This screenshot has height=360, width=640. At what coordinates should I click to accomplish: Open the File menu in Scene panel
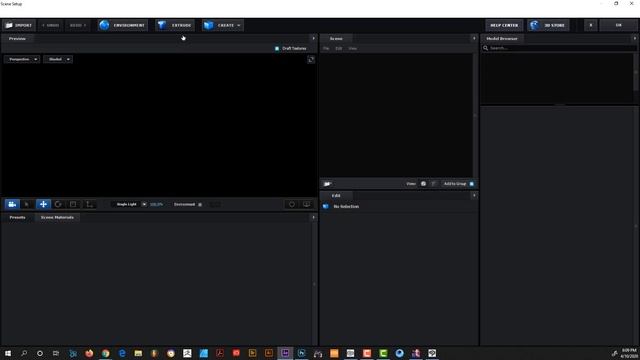click(x=326, y=48)
